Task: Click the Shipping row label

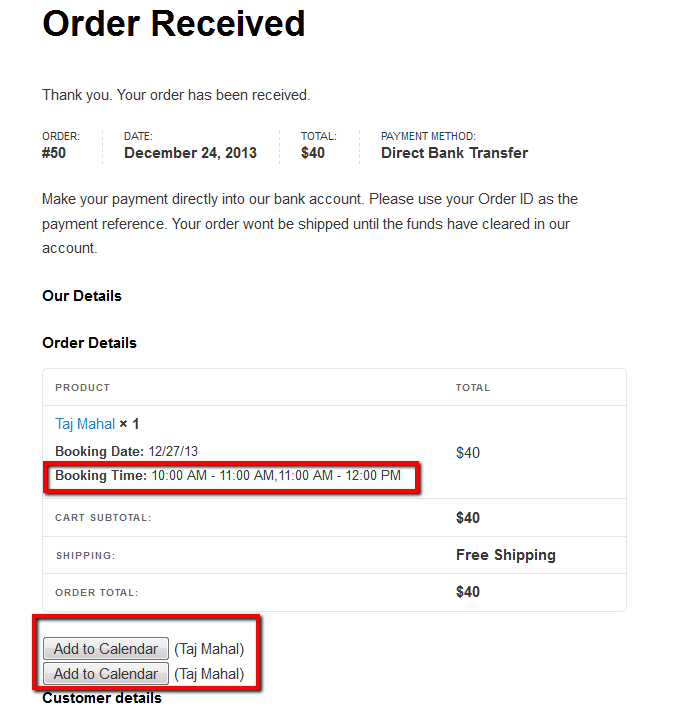Action: (x=85, y=555)
